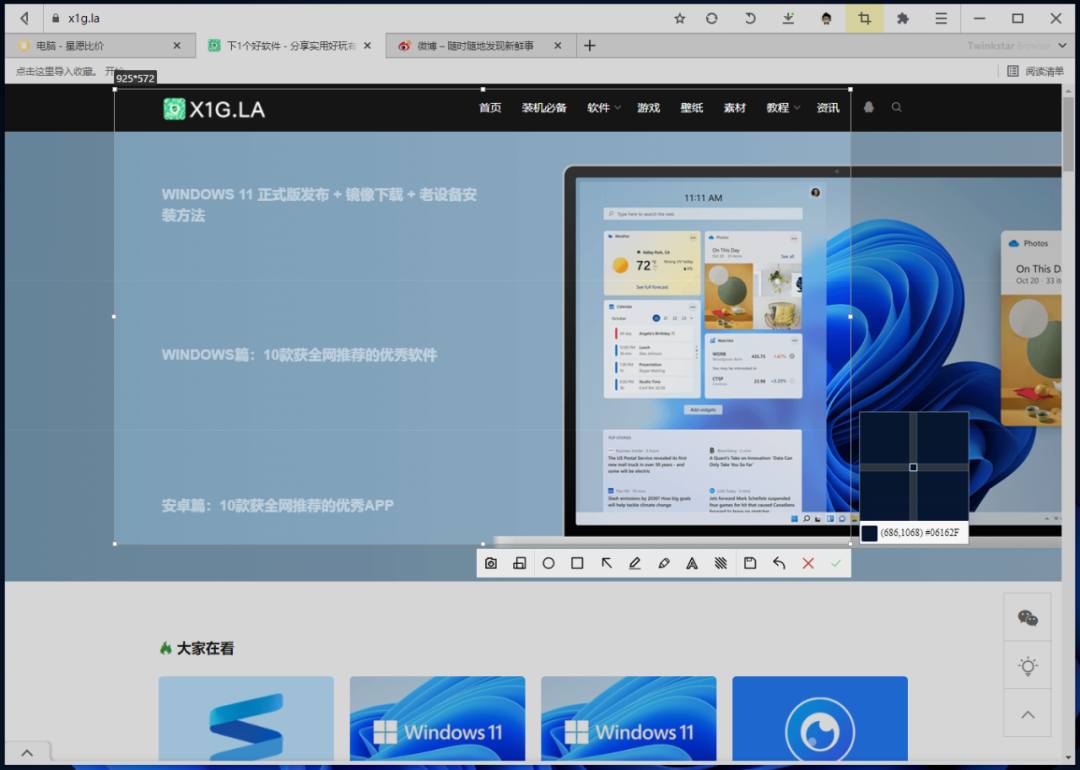
Task: Toggle the screenshot capture mode off
Action: (x=864, y=18)
